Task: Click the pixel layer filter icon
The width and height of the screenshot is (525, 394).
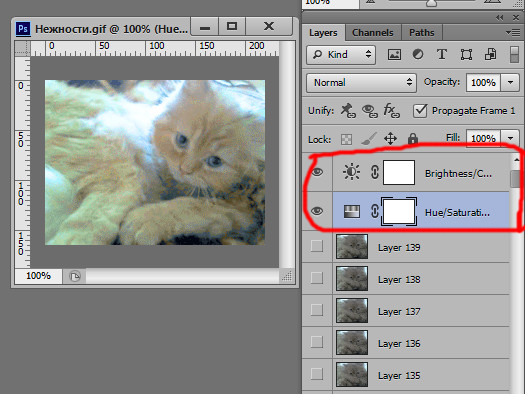Action: (394, 55)
